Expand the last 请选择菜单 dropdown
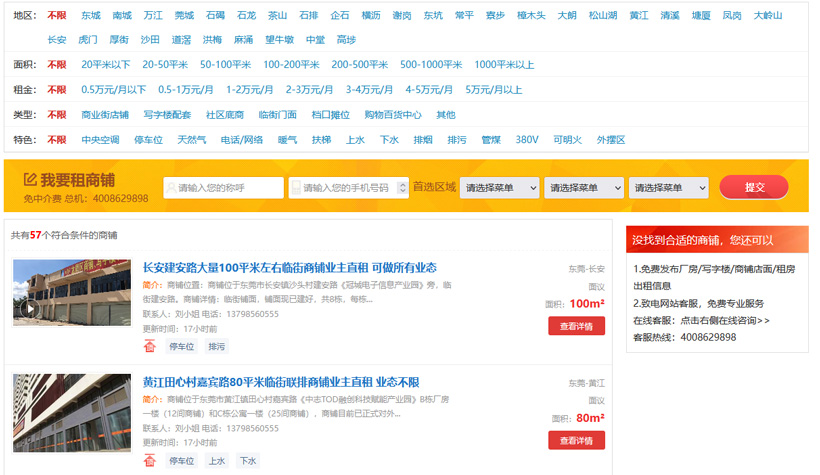The height and width of the screenshot is (475, 820). click(669, 188)
